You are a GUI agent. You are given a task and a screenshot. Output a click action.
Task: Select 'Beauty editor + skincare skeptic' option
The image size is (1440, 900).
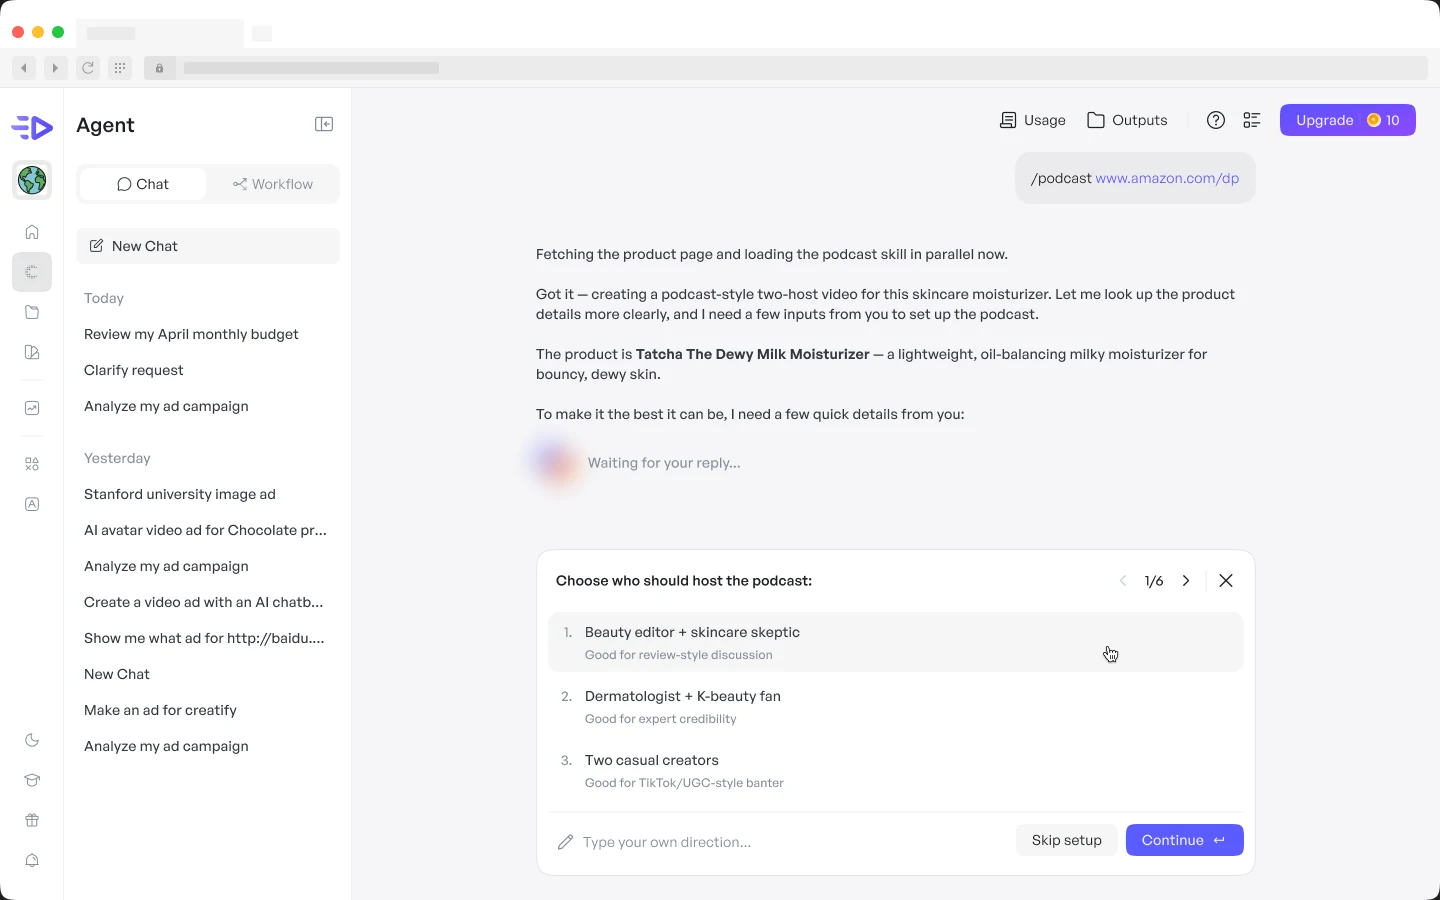(896, 642)
